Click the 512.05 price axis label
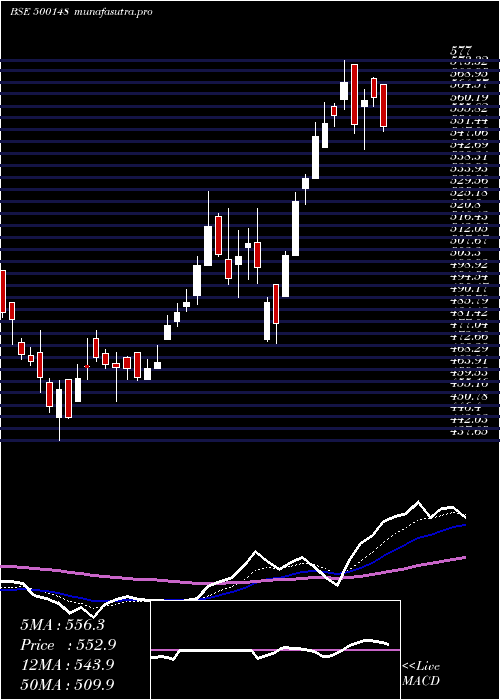The image size is (500, 700). pos(468,229)
